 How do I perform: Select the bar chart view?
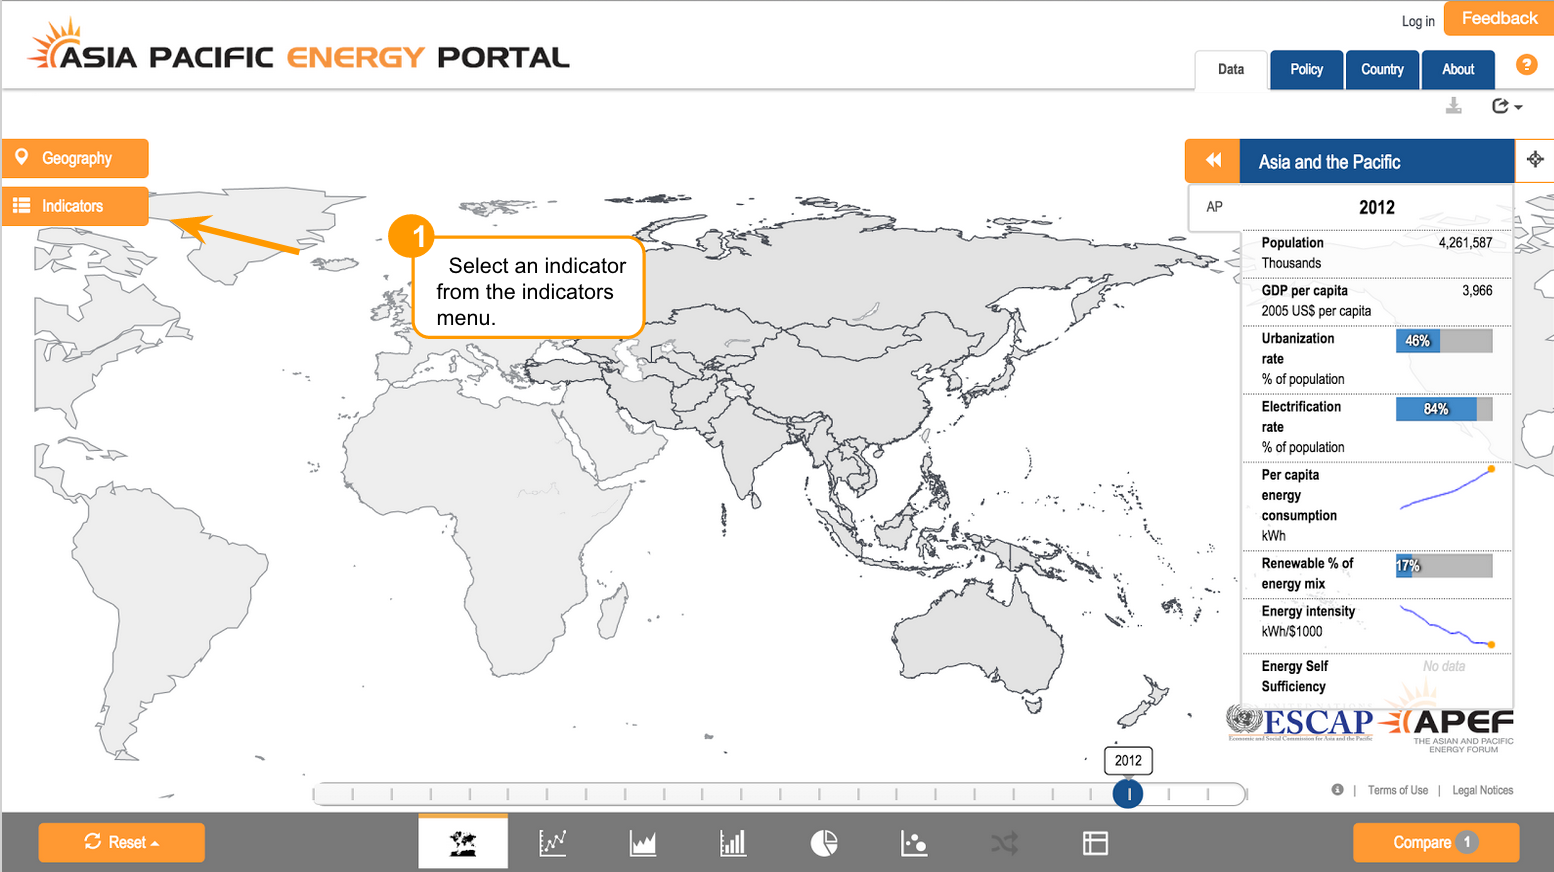click(x=733, y=843)
